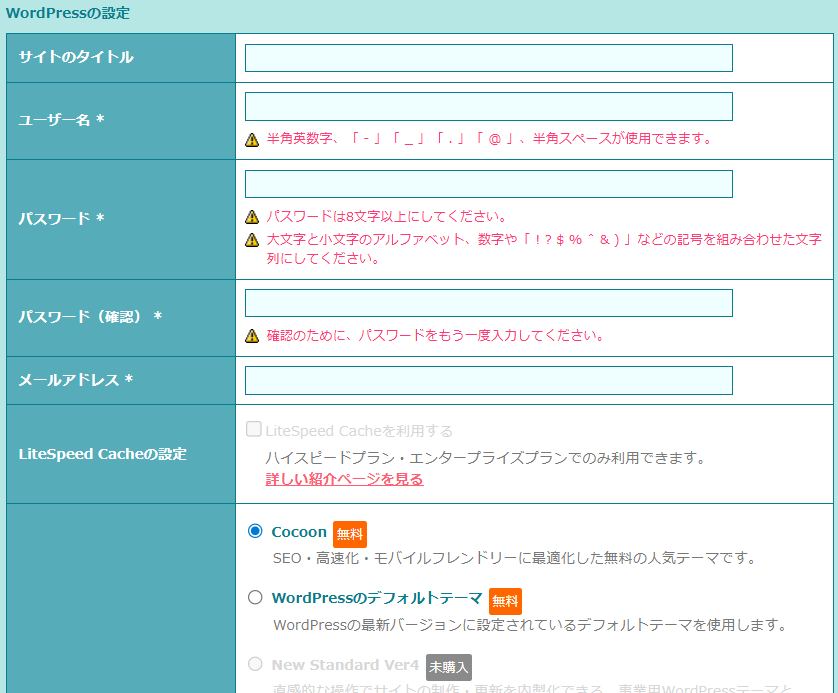Image resolution: width=838 pixels, height=693 pixels.
Task: Open the 詳しい紹介ページを見る link
Action: click(344, 480)
